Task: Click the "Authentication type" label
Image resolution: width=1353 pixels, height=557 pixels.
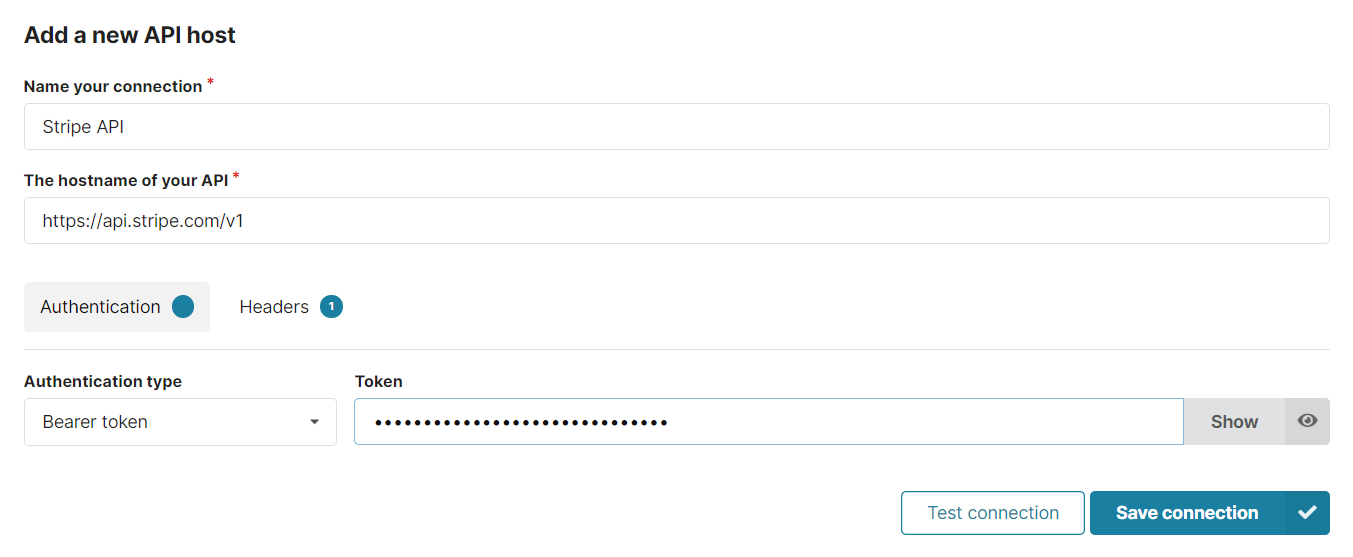Action: (103, 381)
